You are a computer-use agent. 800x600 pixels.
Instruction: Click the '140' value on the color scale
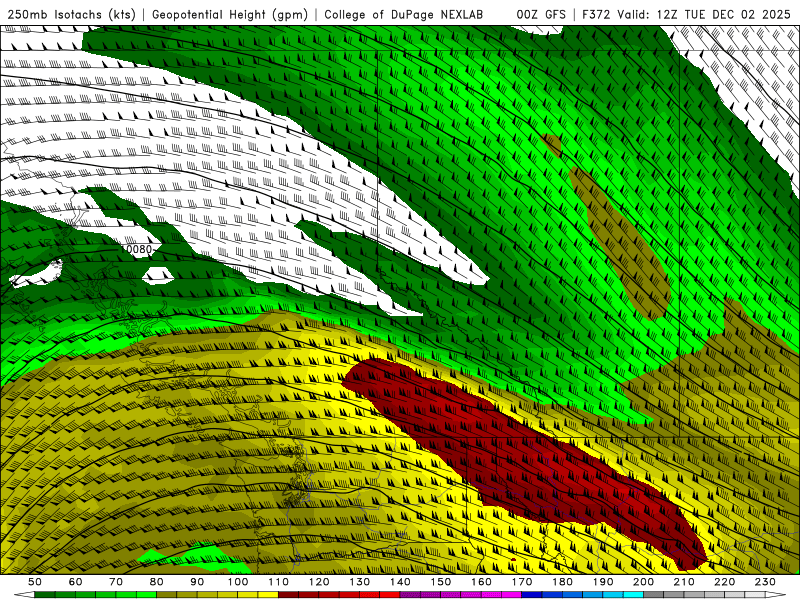coord(400,582)
